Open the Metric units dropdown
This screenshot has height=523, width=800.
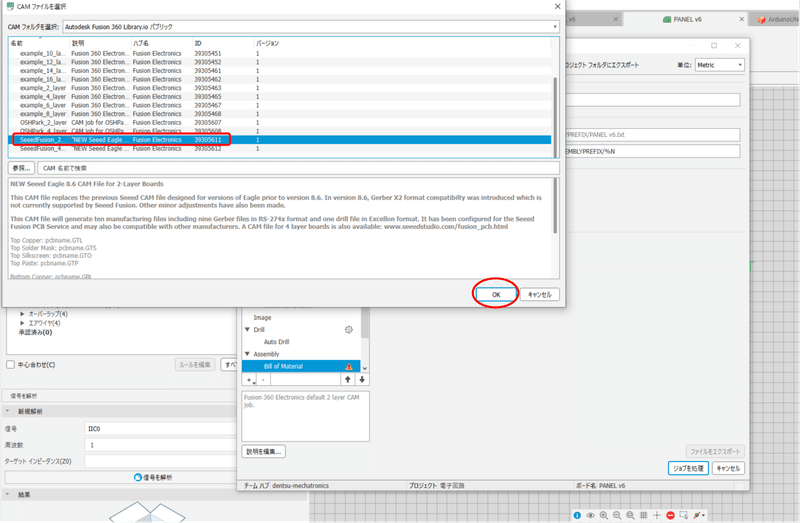pyautogui.click(x=719, y=65)
